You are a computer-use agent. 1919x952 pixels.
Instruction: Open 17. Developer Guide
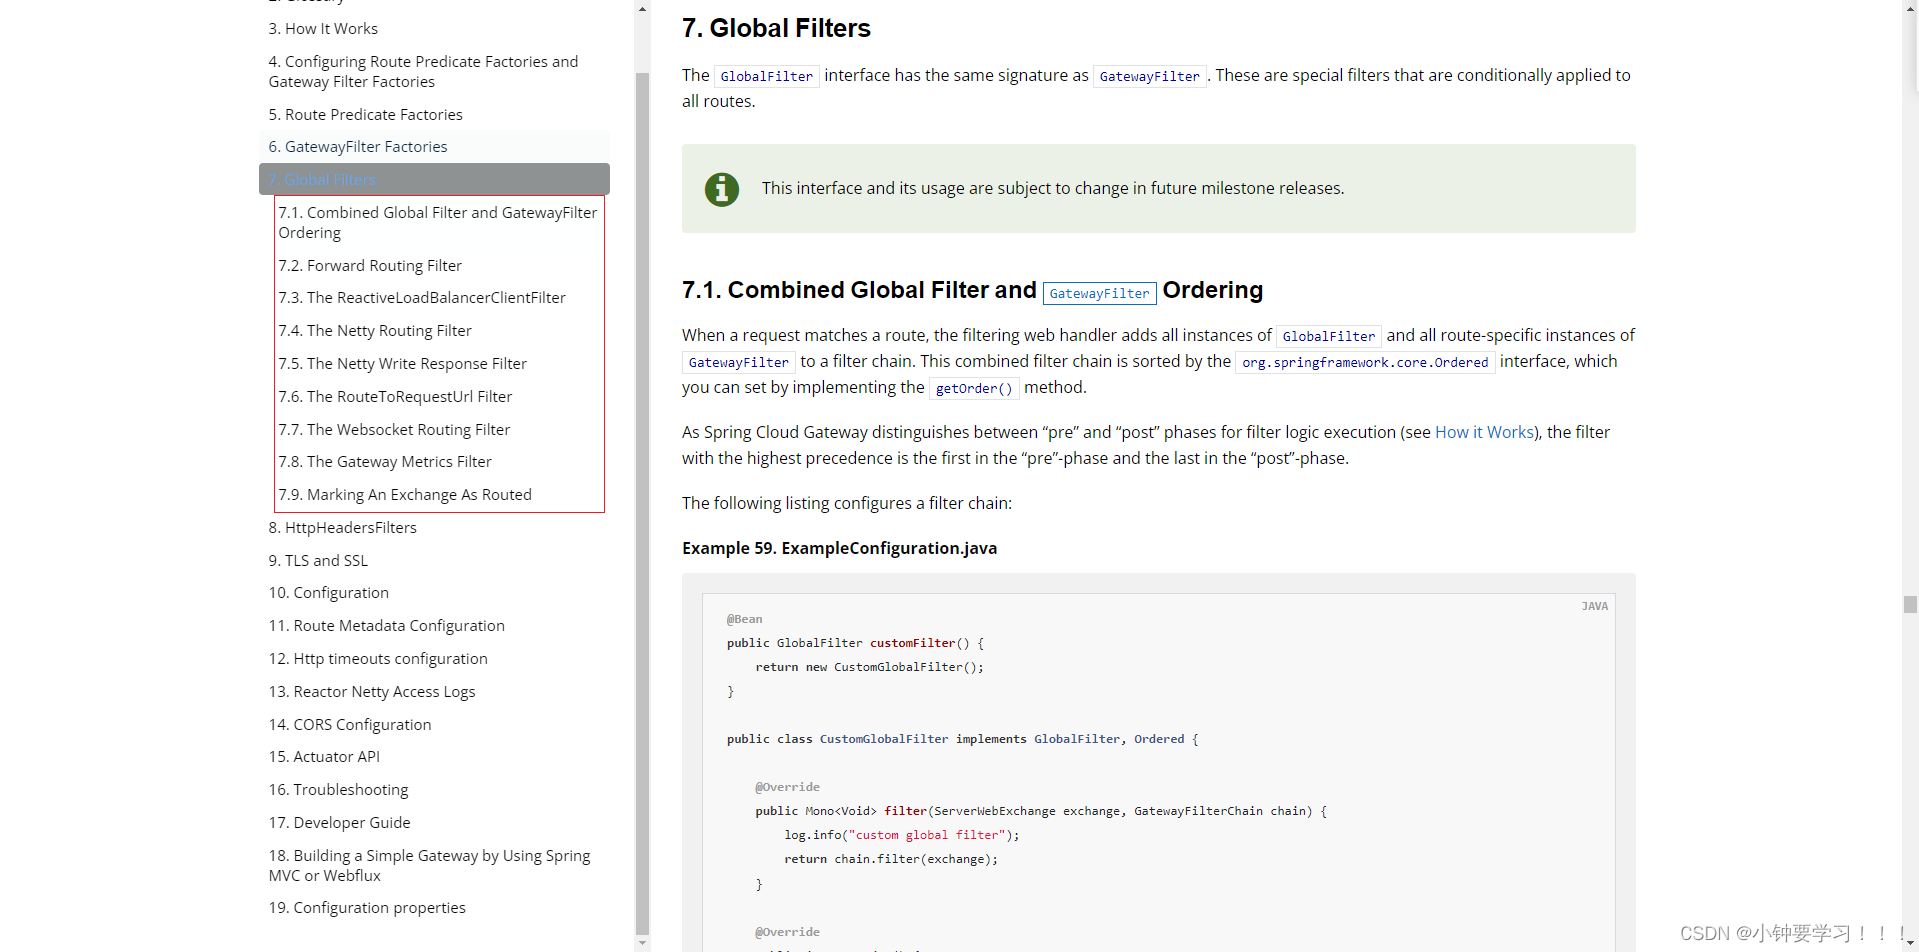click(x=339, y=823)
